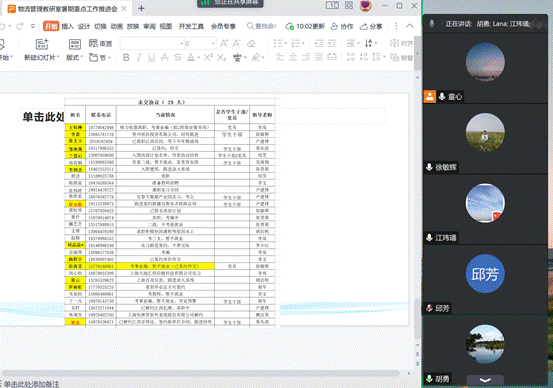Decrease indent level icon
Screen dimensions: 553x388
click(319, 43)
